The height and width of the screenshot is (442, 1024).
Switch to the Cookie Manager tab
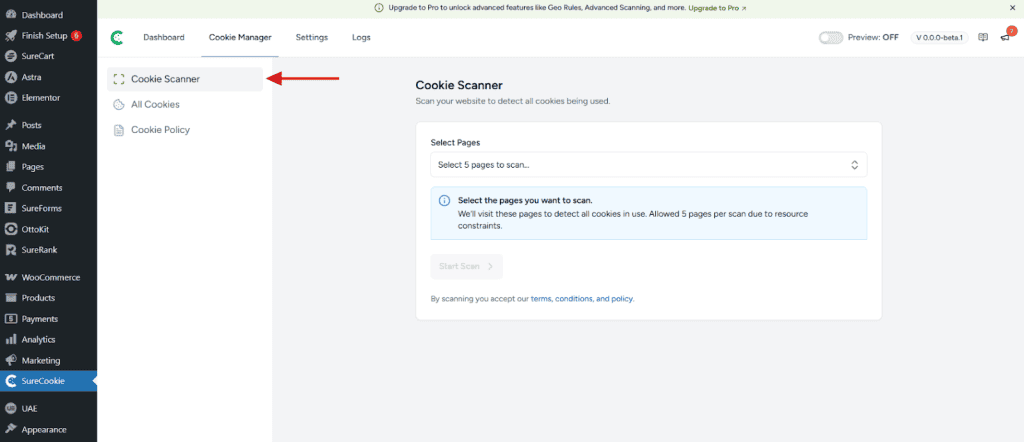[240, 38]
